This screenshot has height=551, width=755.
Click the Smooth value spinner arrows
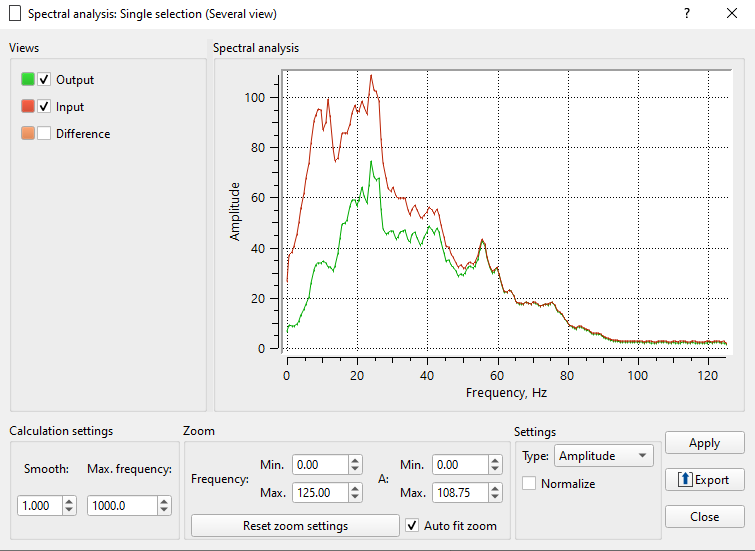69,506
